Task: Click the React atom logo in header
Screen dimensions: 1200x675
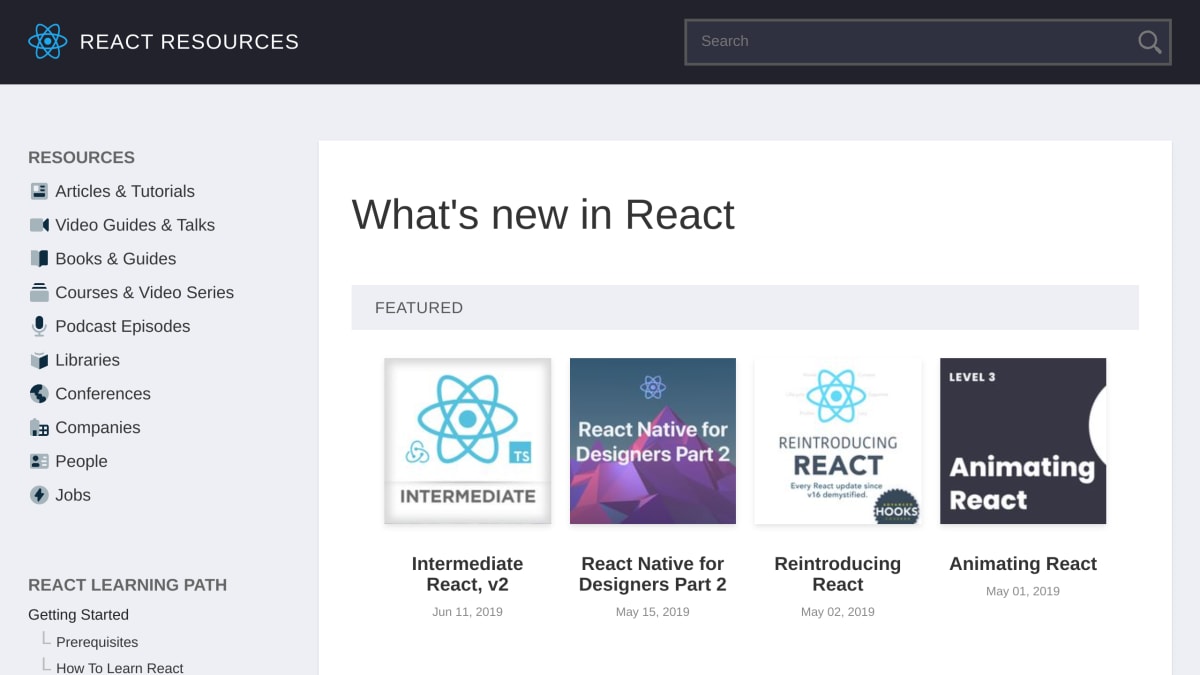Action: pyautogui.click(x=47, y=41)
